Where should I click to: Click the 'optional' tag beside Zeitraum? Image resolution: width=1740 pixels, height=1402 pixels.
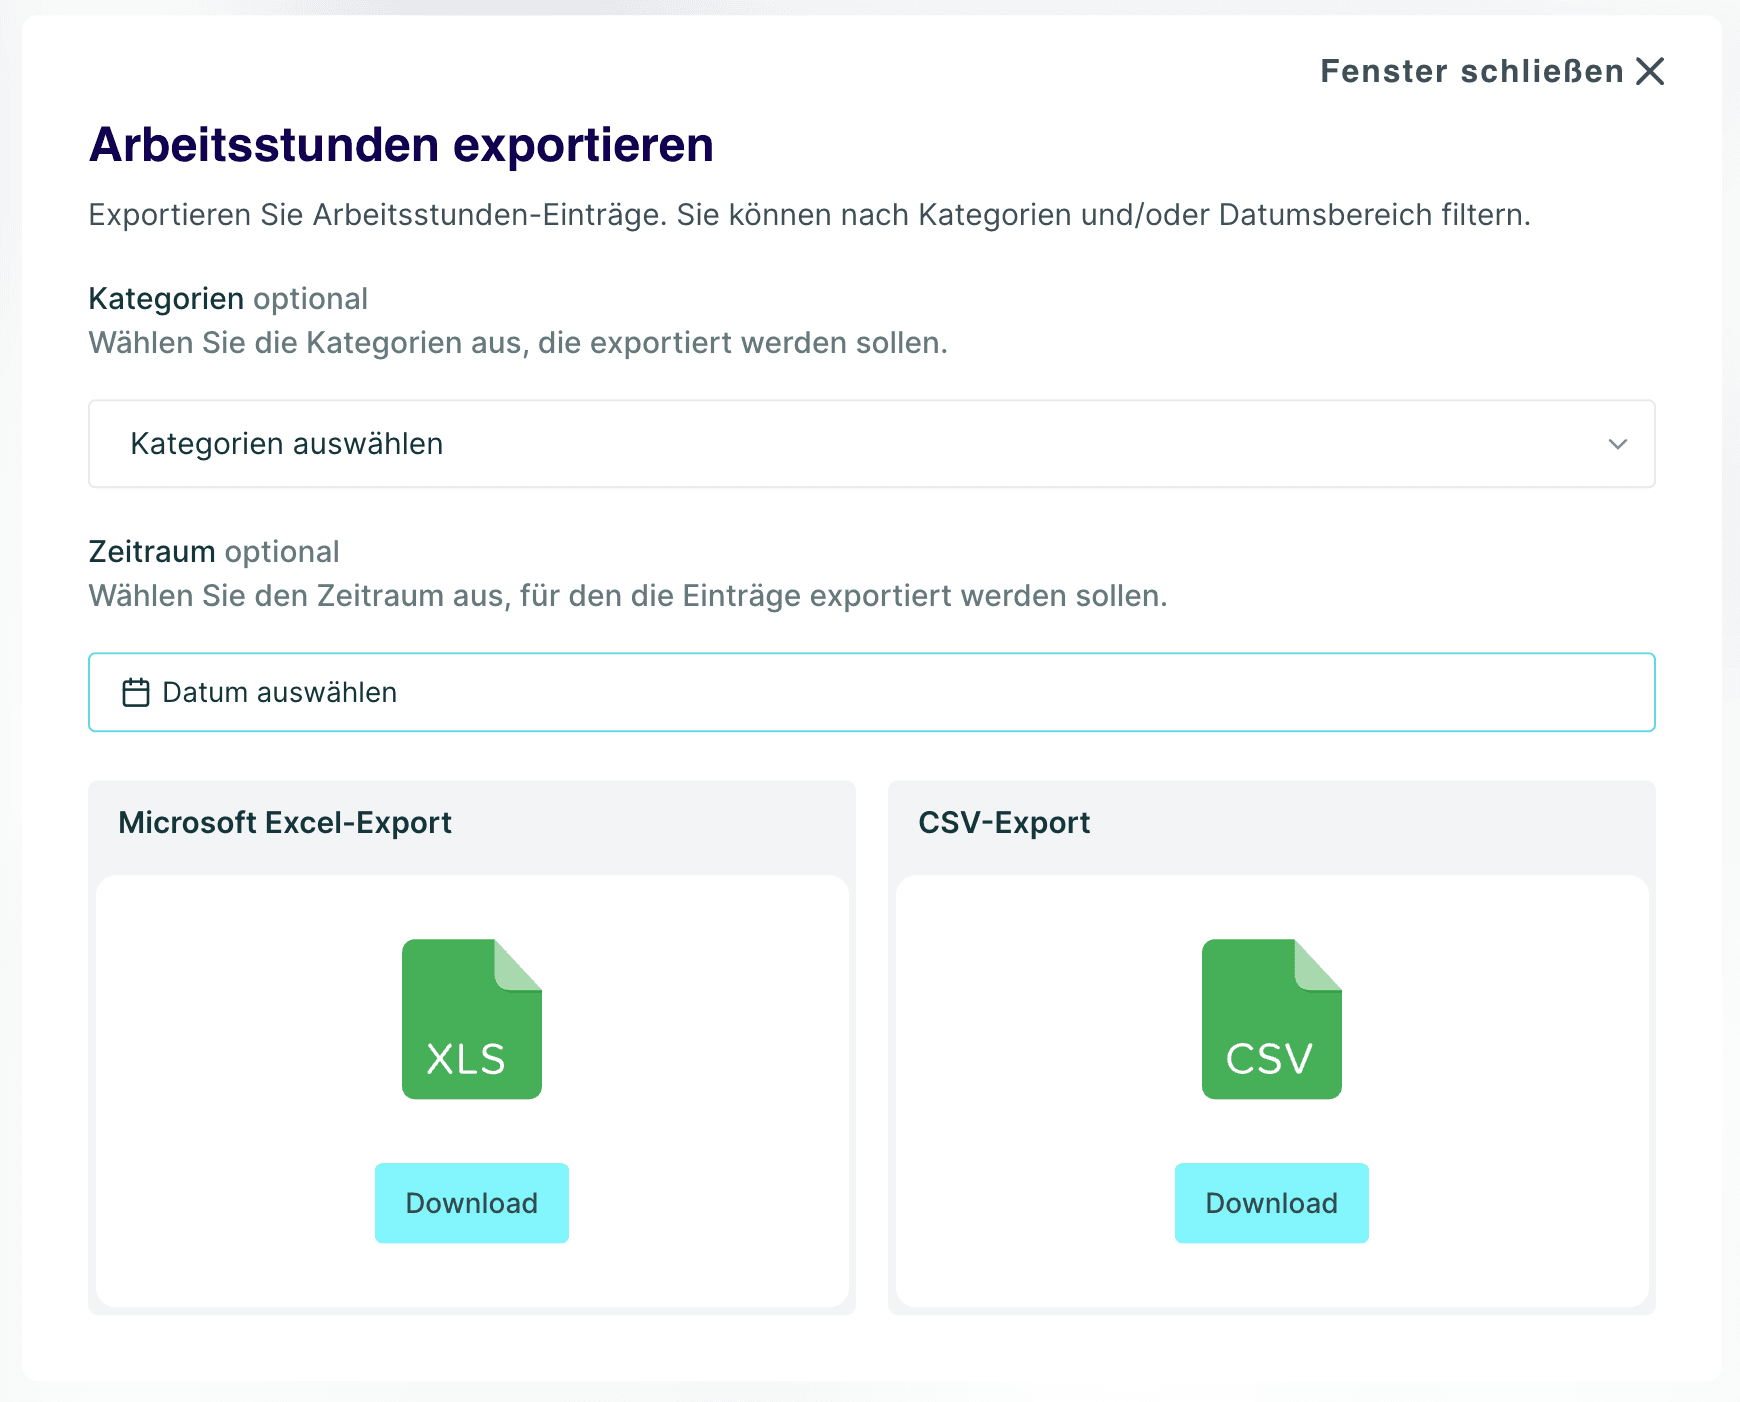pyautogui.click(x=282, y=552)
